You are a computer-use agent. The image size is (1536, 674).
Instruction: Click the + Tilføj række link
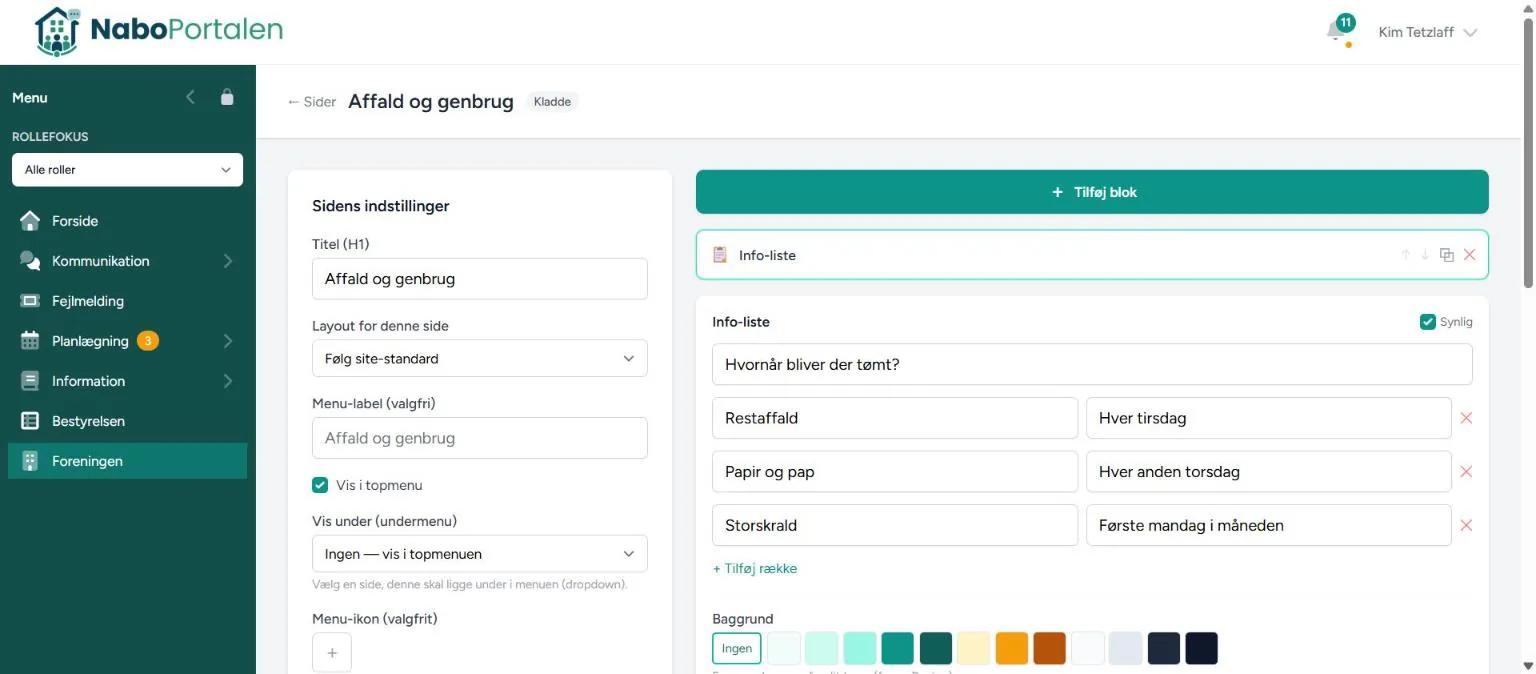coord(755,568)
